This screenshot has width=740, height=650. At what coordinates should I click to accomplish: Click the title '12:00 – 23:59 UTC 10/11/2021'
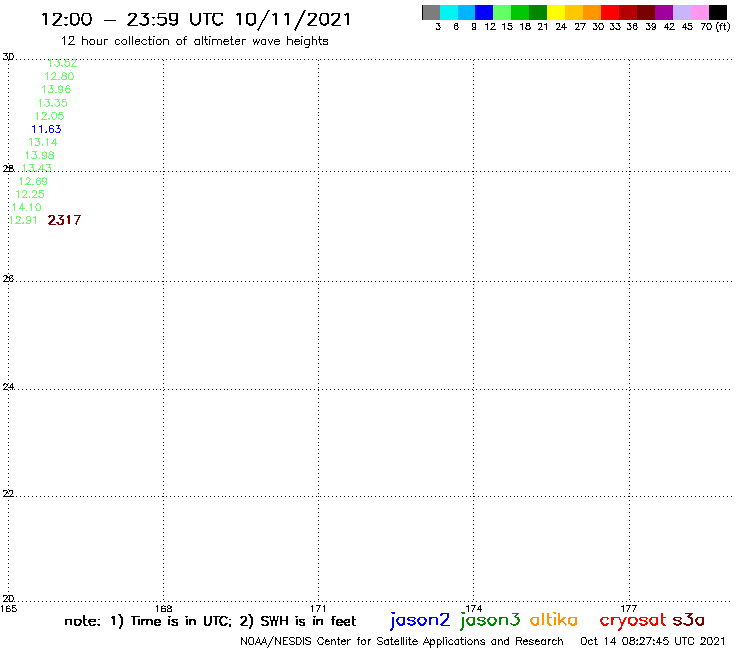click(196, 19)
